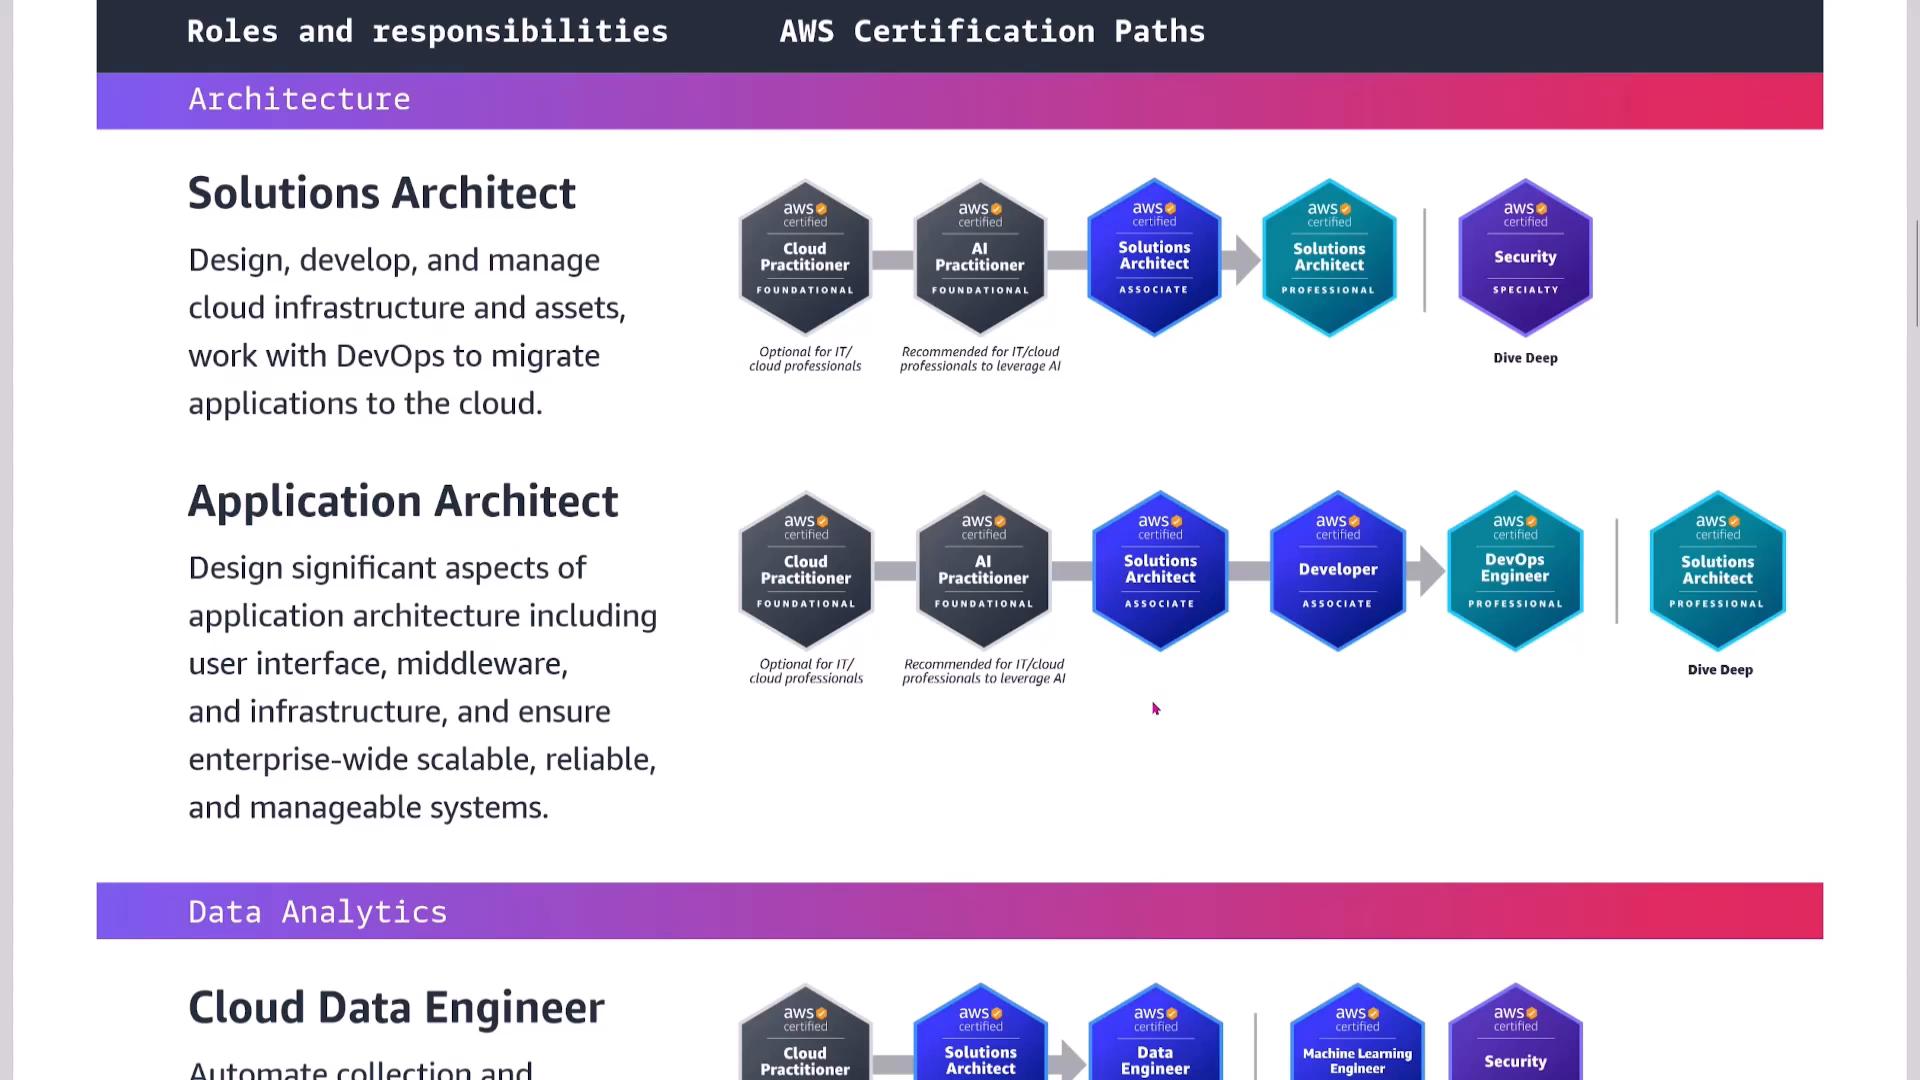This screenshot has width=1920, height=1080.
Task: Select Solutions Architect Professional badge in Solutions Architect row
Action: (1329, 258)
